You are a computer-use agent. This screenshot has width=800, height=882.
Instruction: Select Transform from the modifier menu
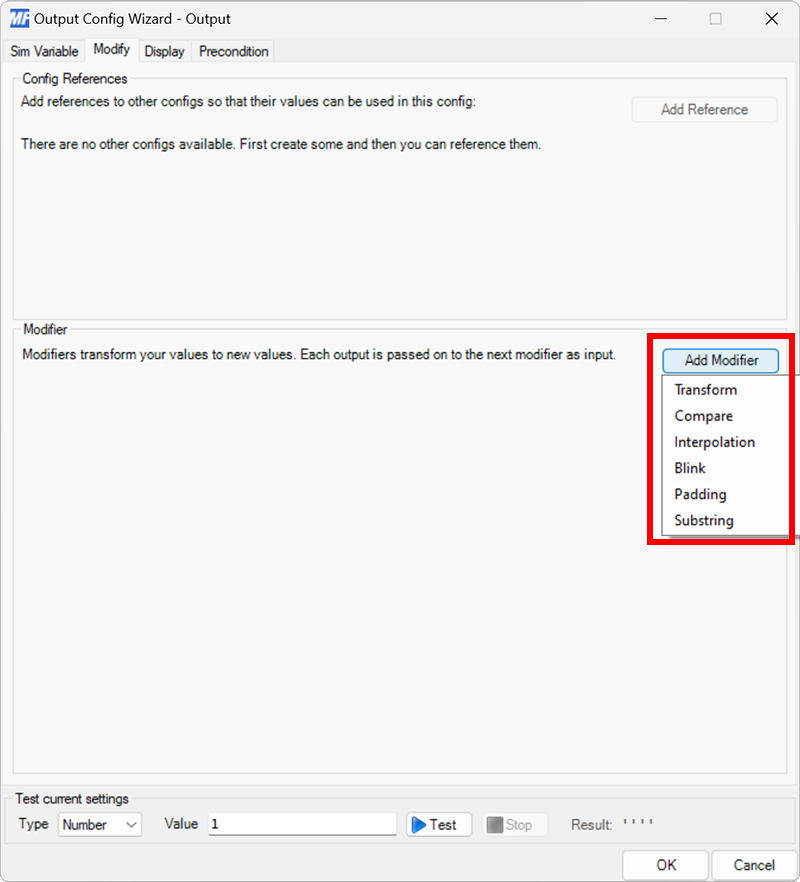click(706, 389)
